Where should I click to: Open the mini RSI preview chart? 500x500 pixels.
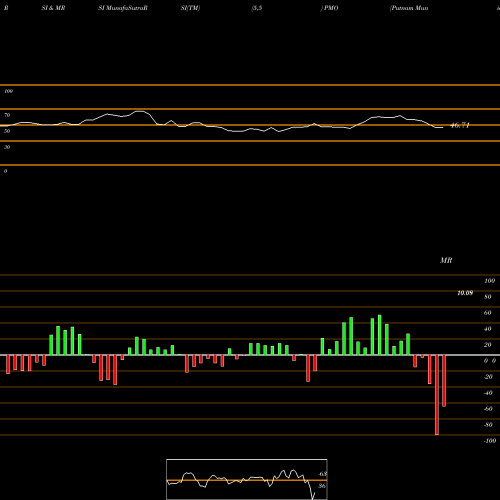(247, 479)
